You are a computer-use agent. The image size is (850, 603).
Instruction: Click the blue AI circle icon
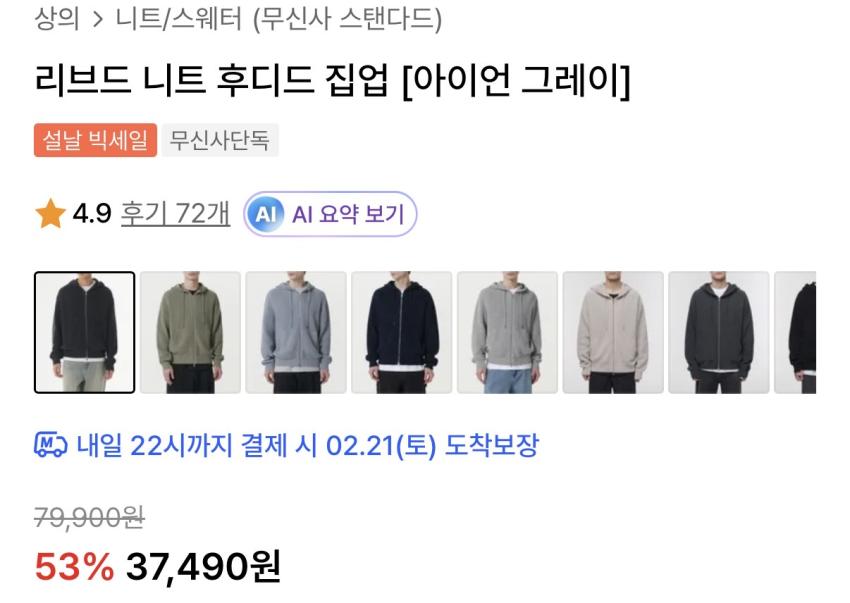point(265,214)
